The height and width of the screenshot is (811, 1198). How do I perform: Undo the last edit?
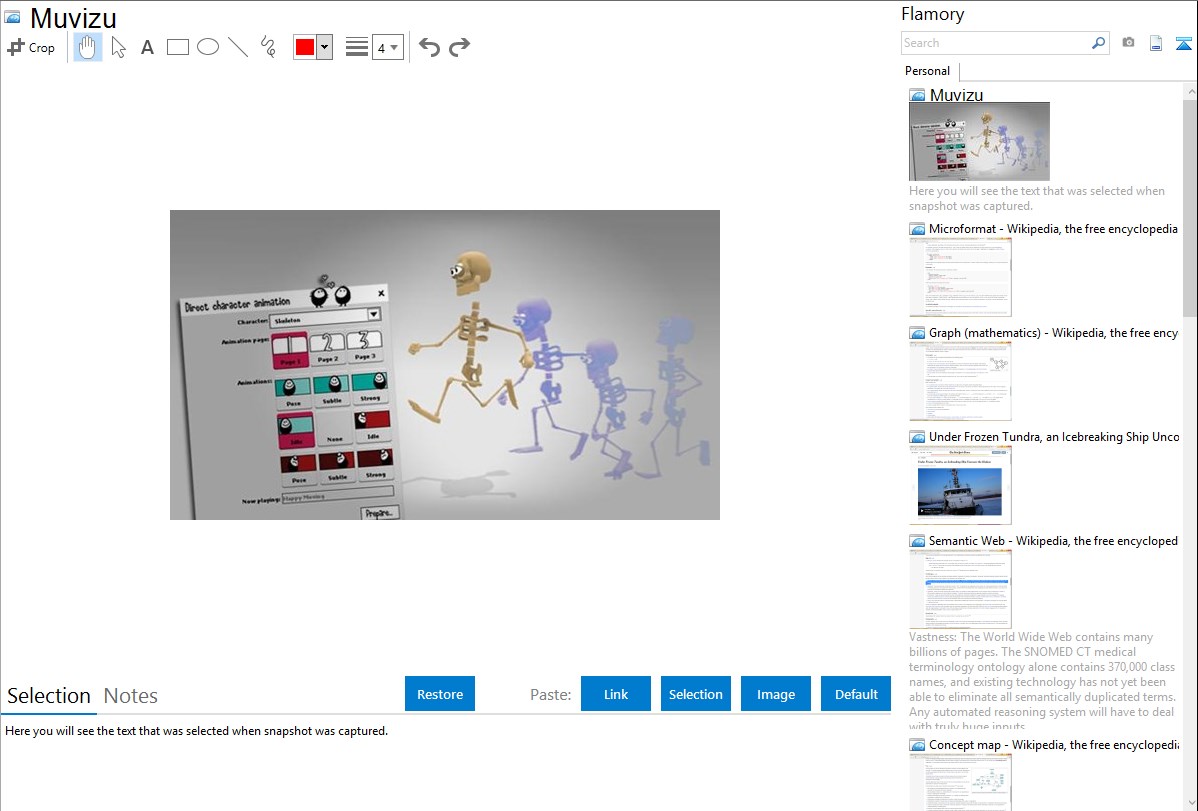click(x=429, y=47)
